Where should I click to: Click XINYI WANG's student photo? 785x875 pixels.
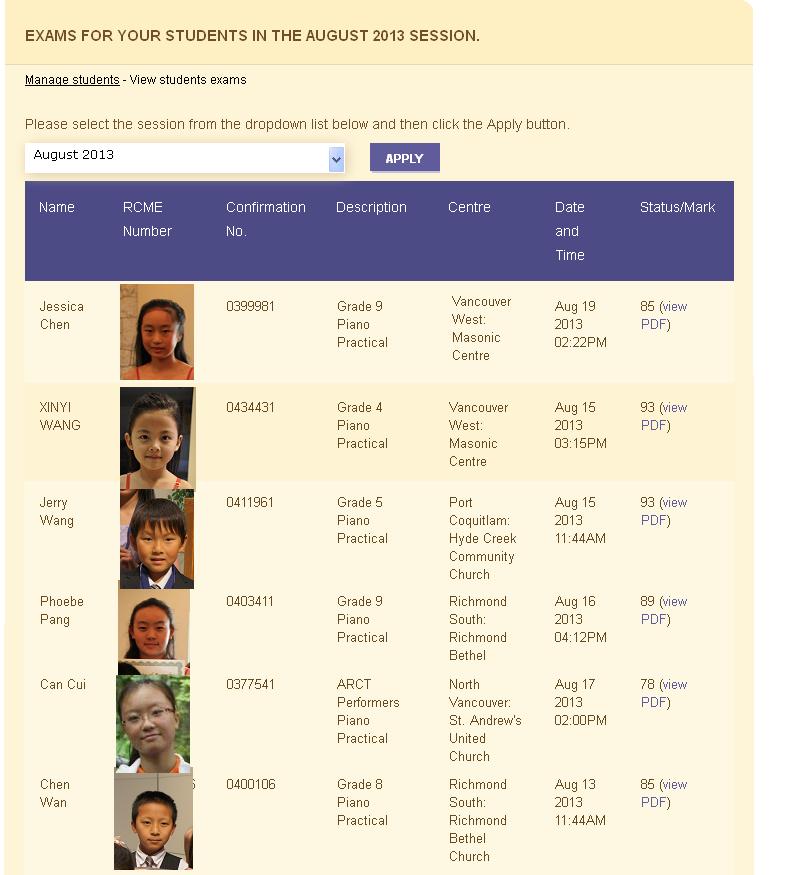[x=157, y=438]
